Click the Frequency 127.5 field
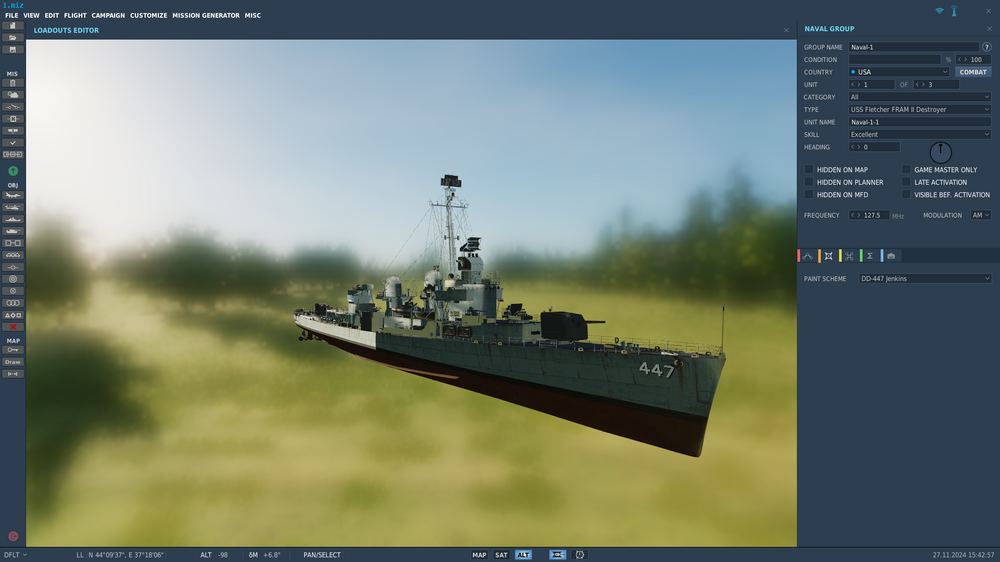Image resolution: width=1000 pixels, height=562 pixels. click(x=869, y=216)
